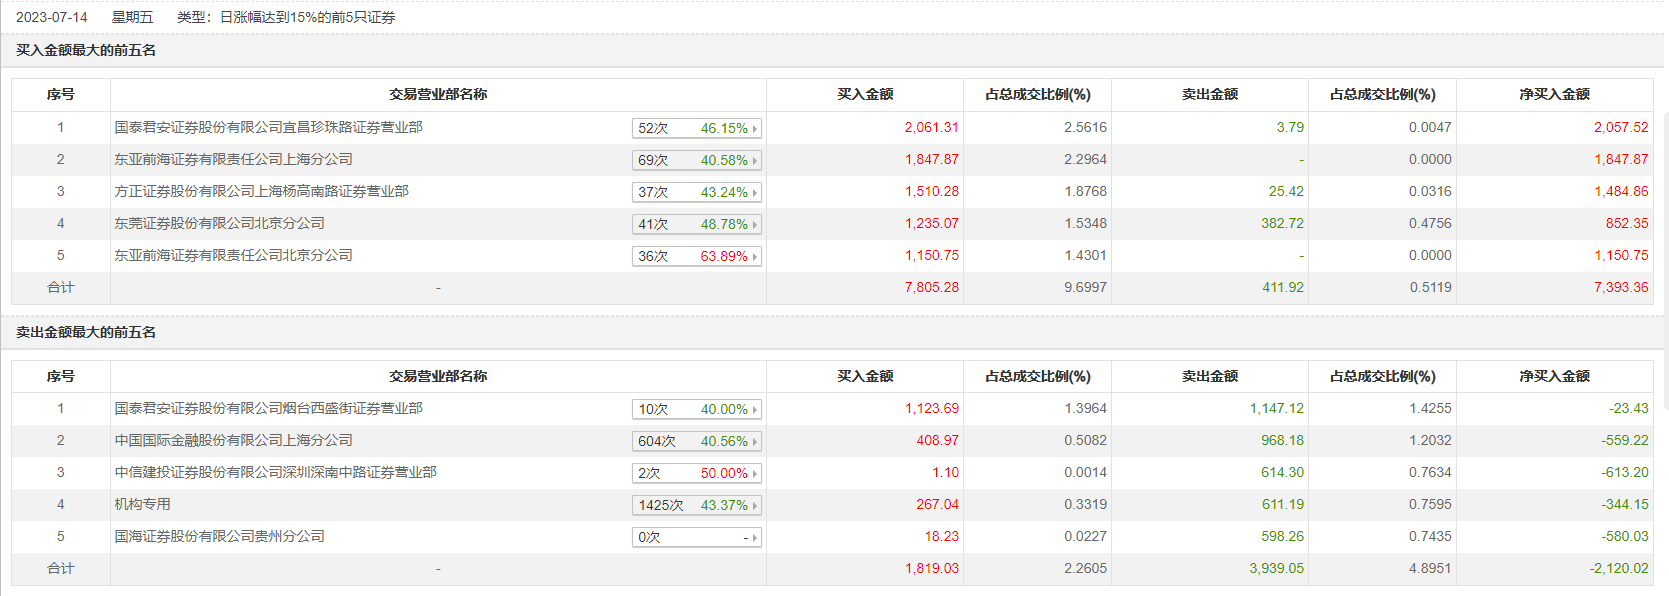Expand the 52次 46.15% stats box
Screen dimensions: 1669x596
(x=697, y=128)
